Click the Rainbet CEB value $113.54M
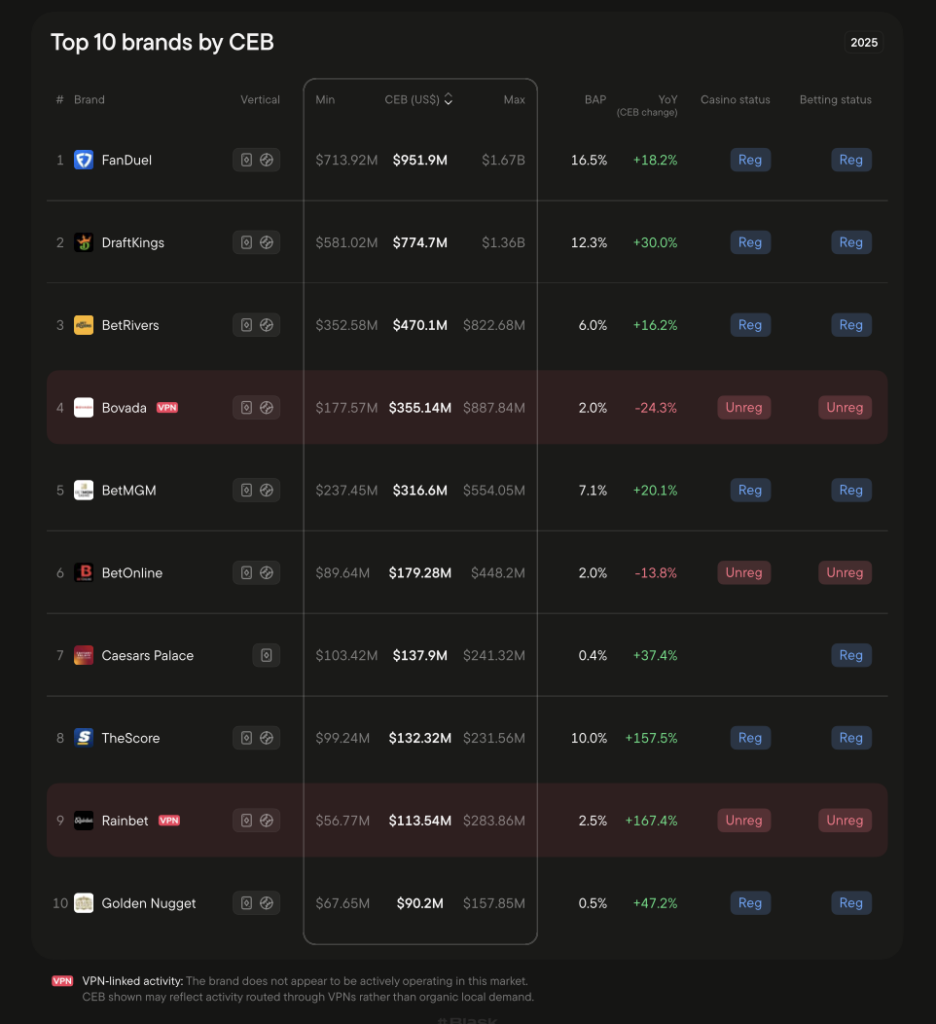 click(420, 821)
